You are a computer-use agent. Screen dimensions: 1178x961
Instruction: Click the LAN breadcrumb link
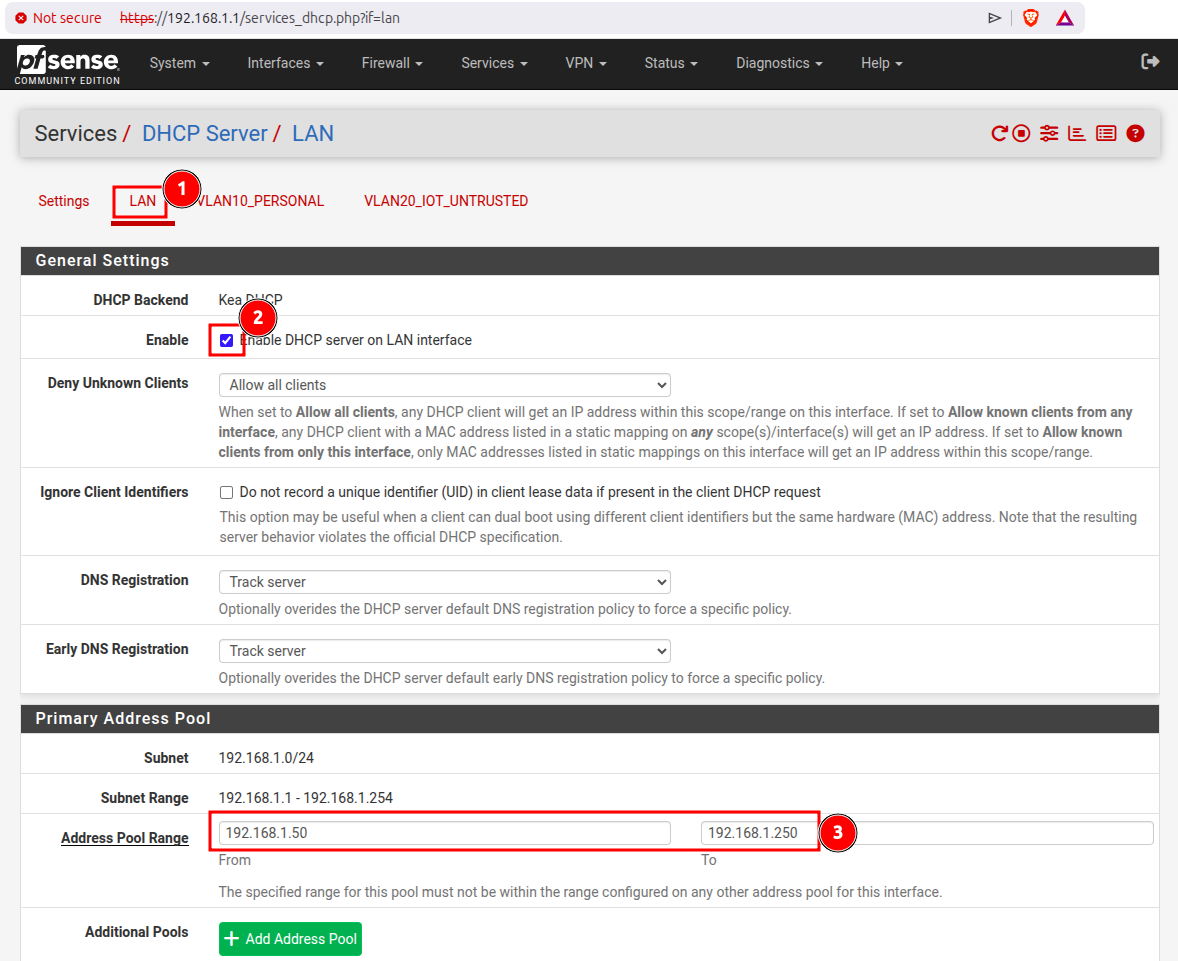tap(313, 134)
